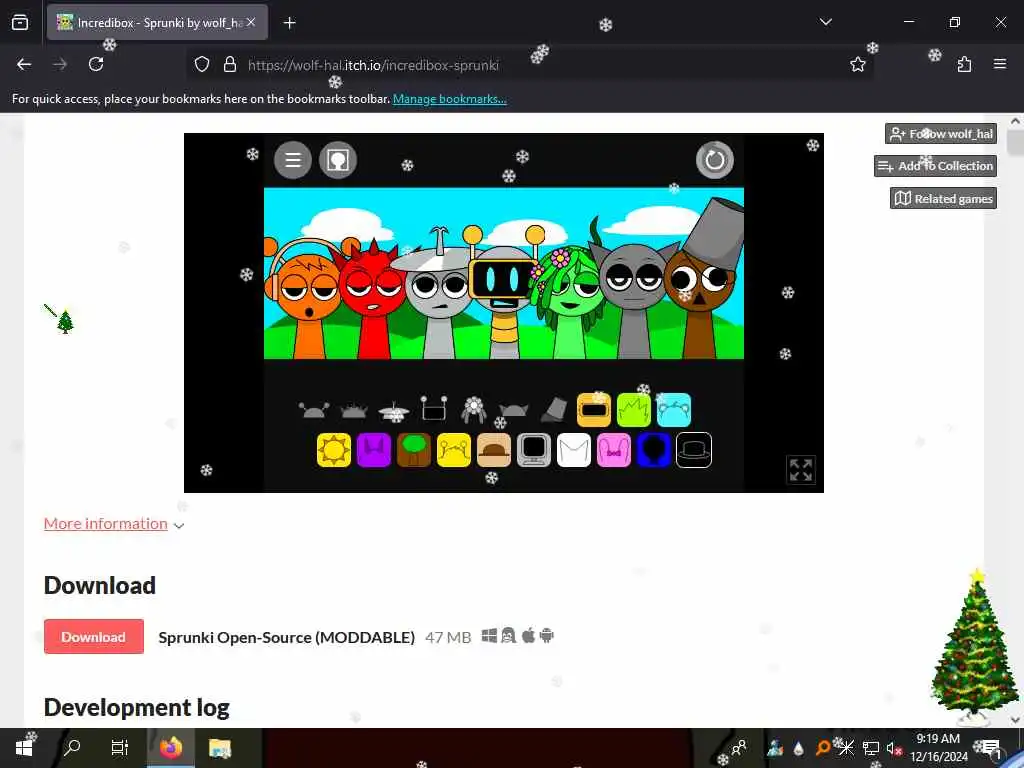Image resolution: width=1024 pixels, height=768 pixels.
Task: Click the taskbar clock showing 9:19 AM
Action: [x=938, y=748]
